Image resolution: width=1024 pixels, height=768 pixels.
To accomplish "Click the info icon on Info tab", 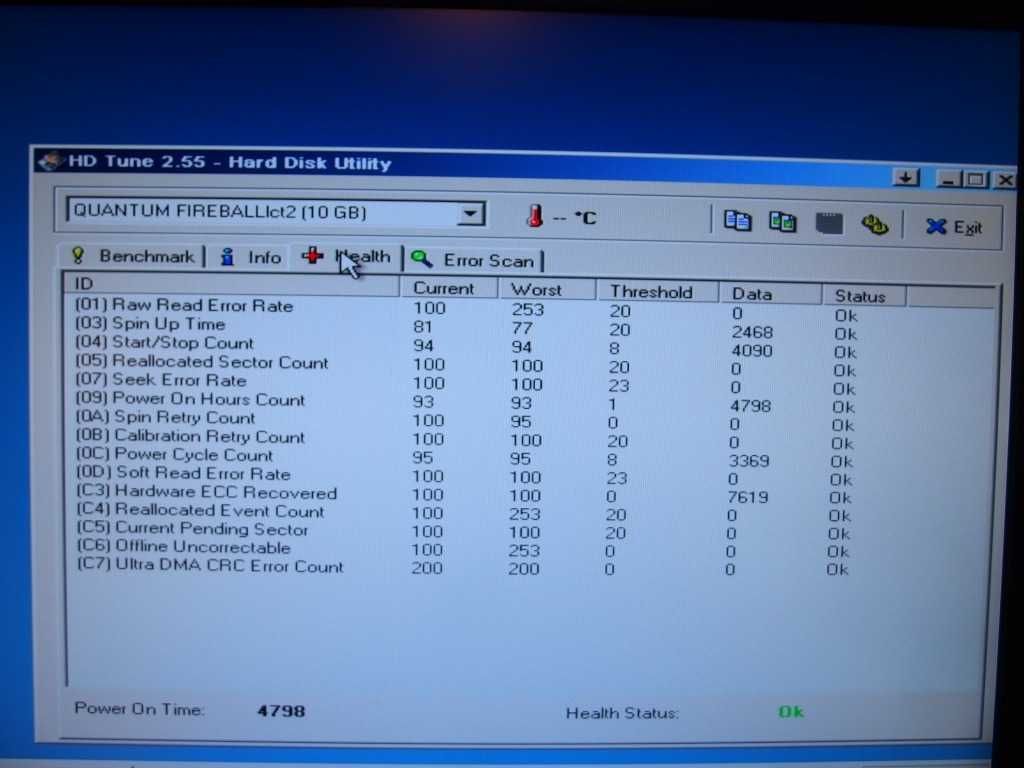I will [227, 257].
